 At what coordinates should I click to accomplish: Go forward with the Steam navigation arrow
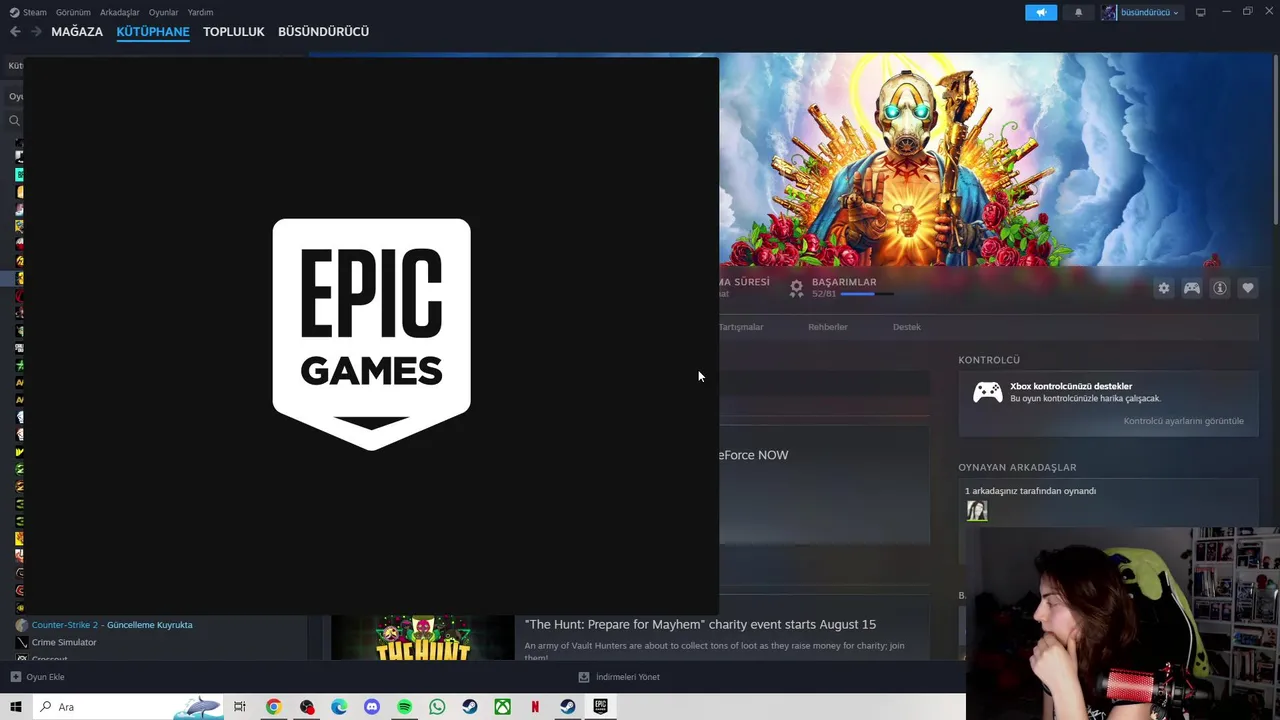[36, 31]
